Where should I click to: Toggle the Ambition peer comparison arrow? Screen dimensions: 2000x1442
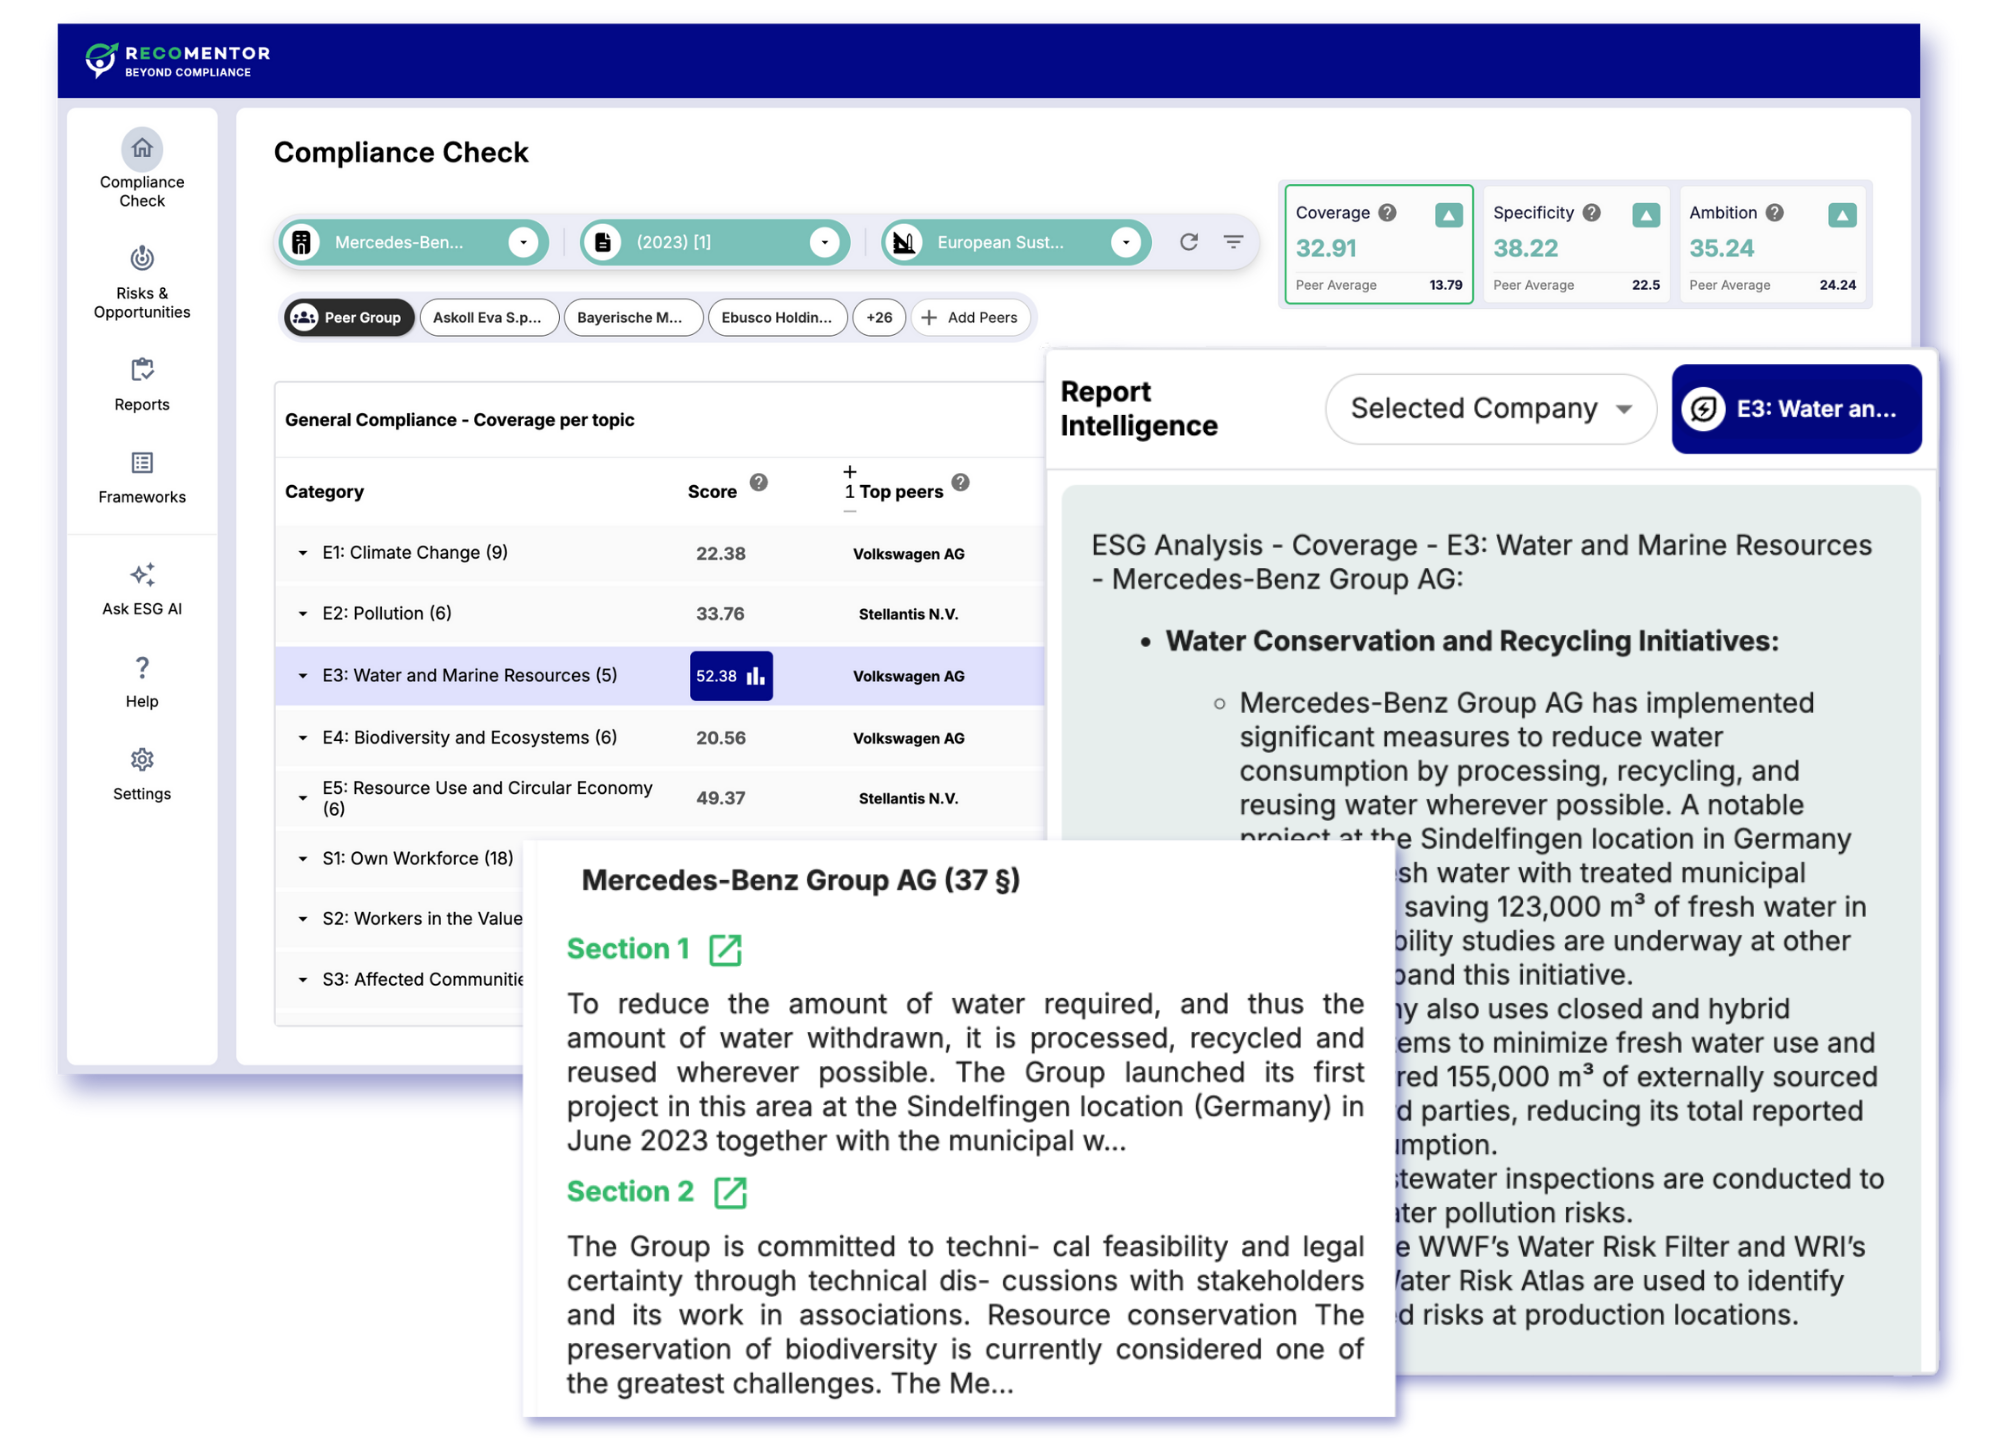pyautogui.click(x=1842, y=213)
